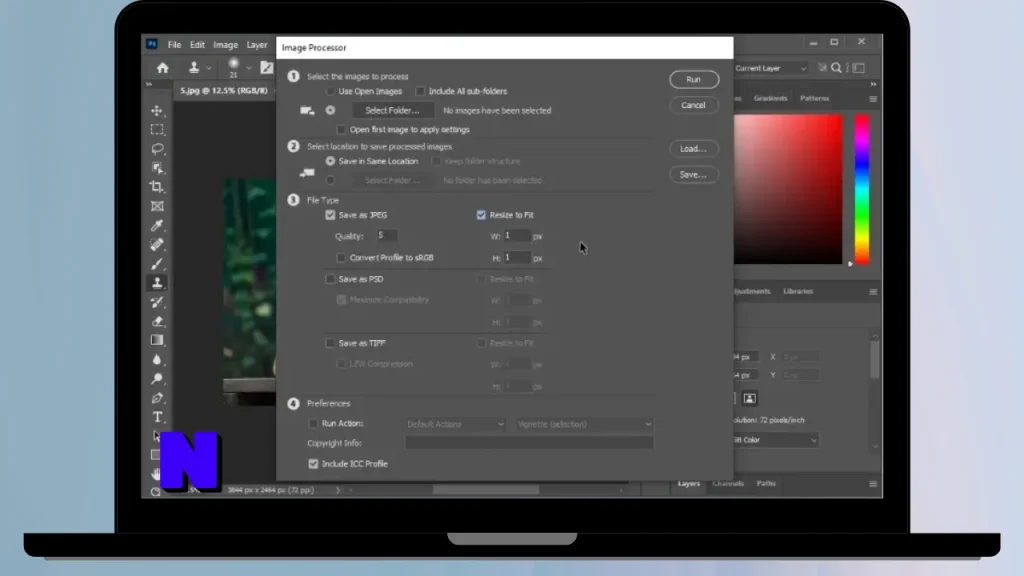
Task: Select the Eraser tool
Action: (157, 321)
